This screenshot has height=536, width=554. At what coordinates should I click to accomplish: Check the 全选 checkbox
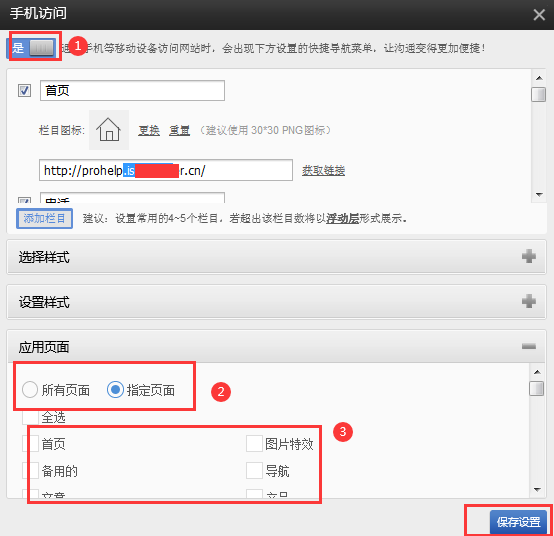(30, 417)
